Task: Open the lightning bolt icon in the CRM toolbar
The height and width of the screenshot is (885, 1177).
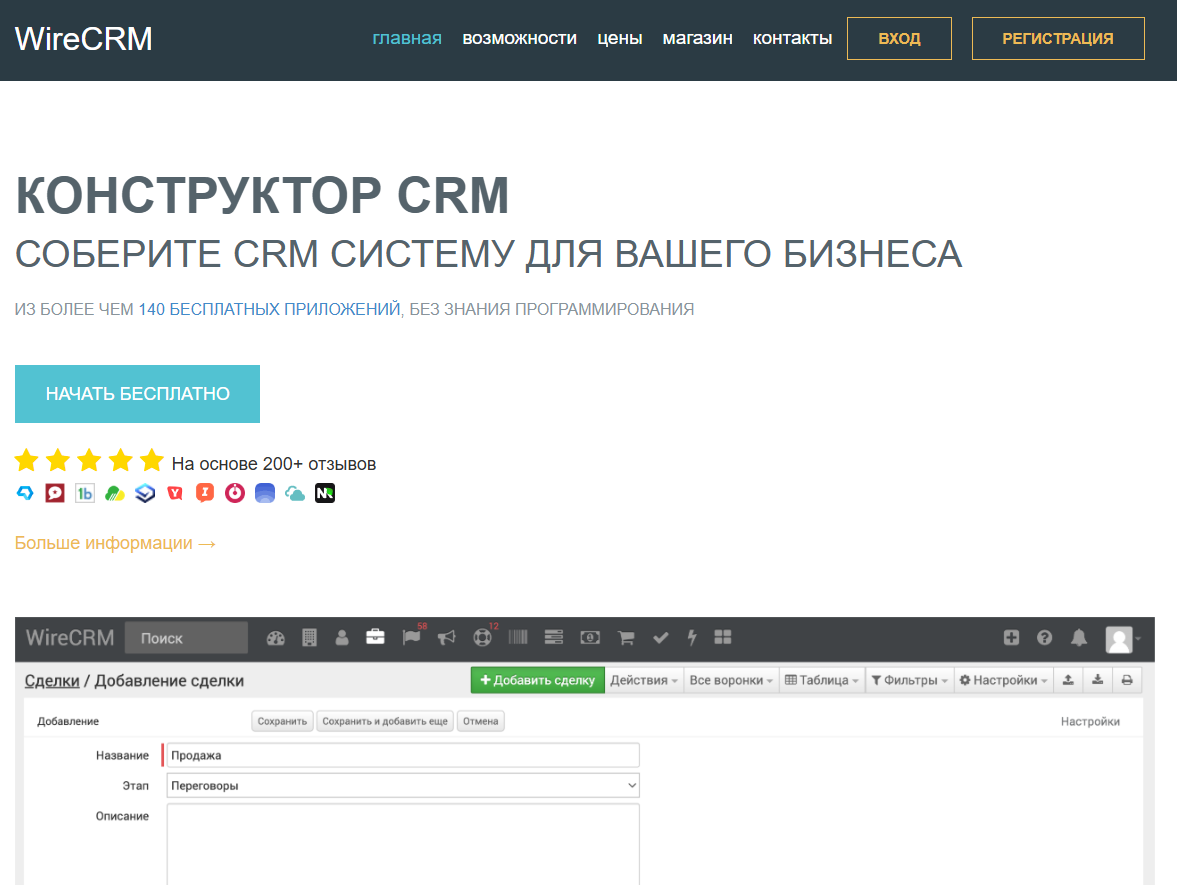Action: (x=692, y=637)
